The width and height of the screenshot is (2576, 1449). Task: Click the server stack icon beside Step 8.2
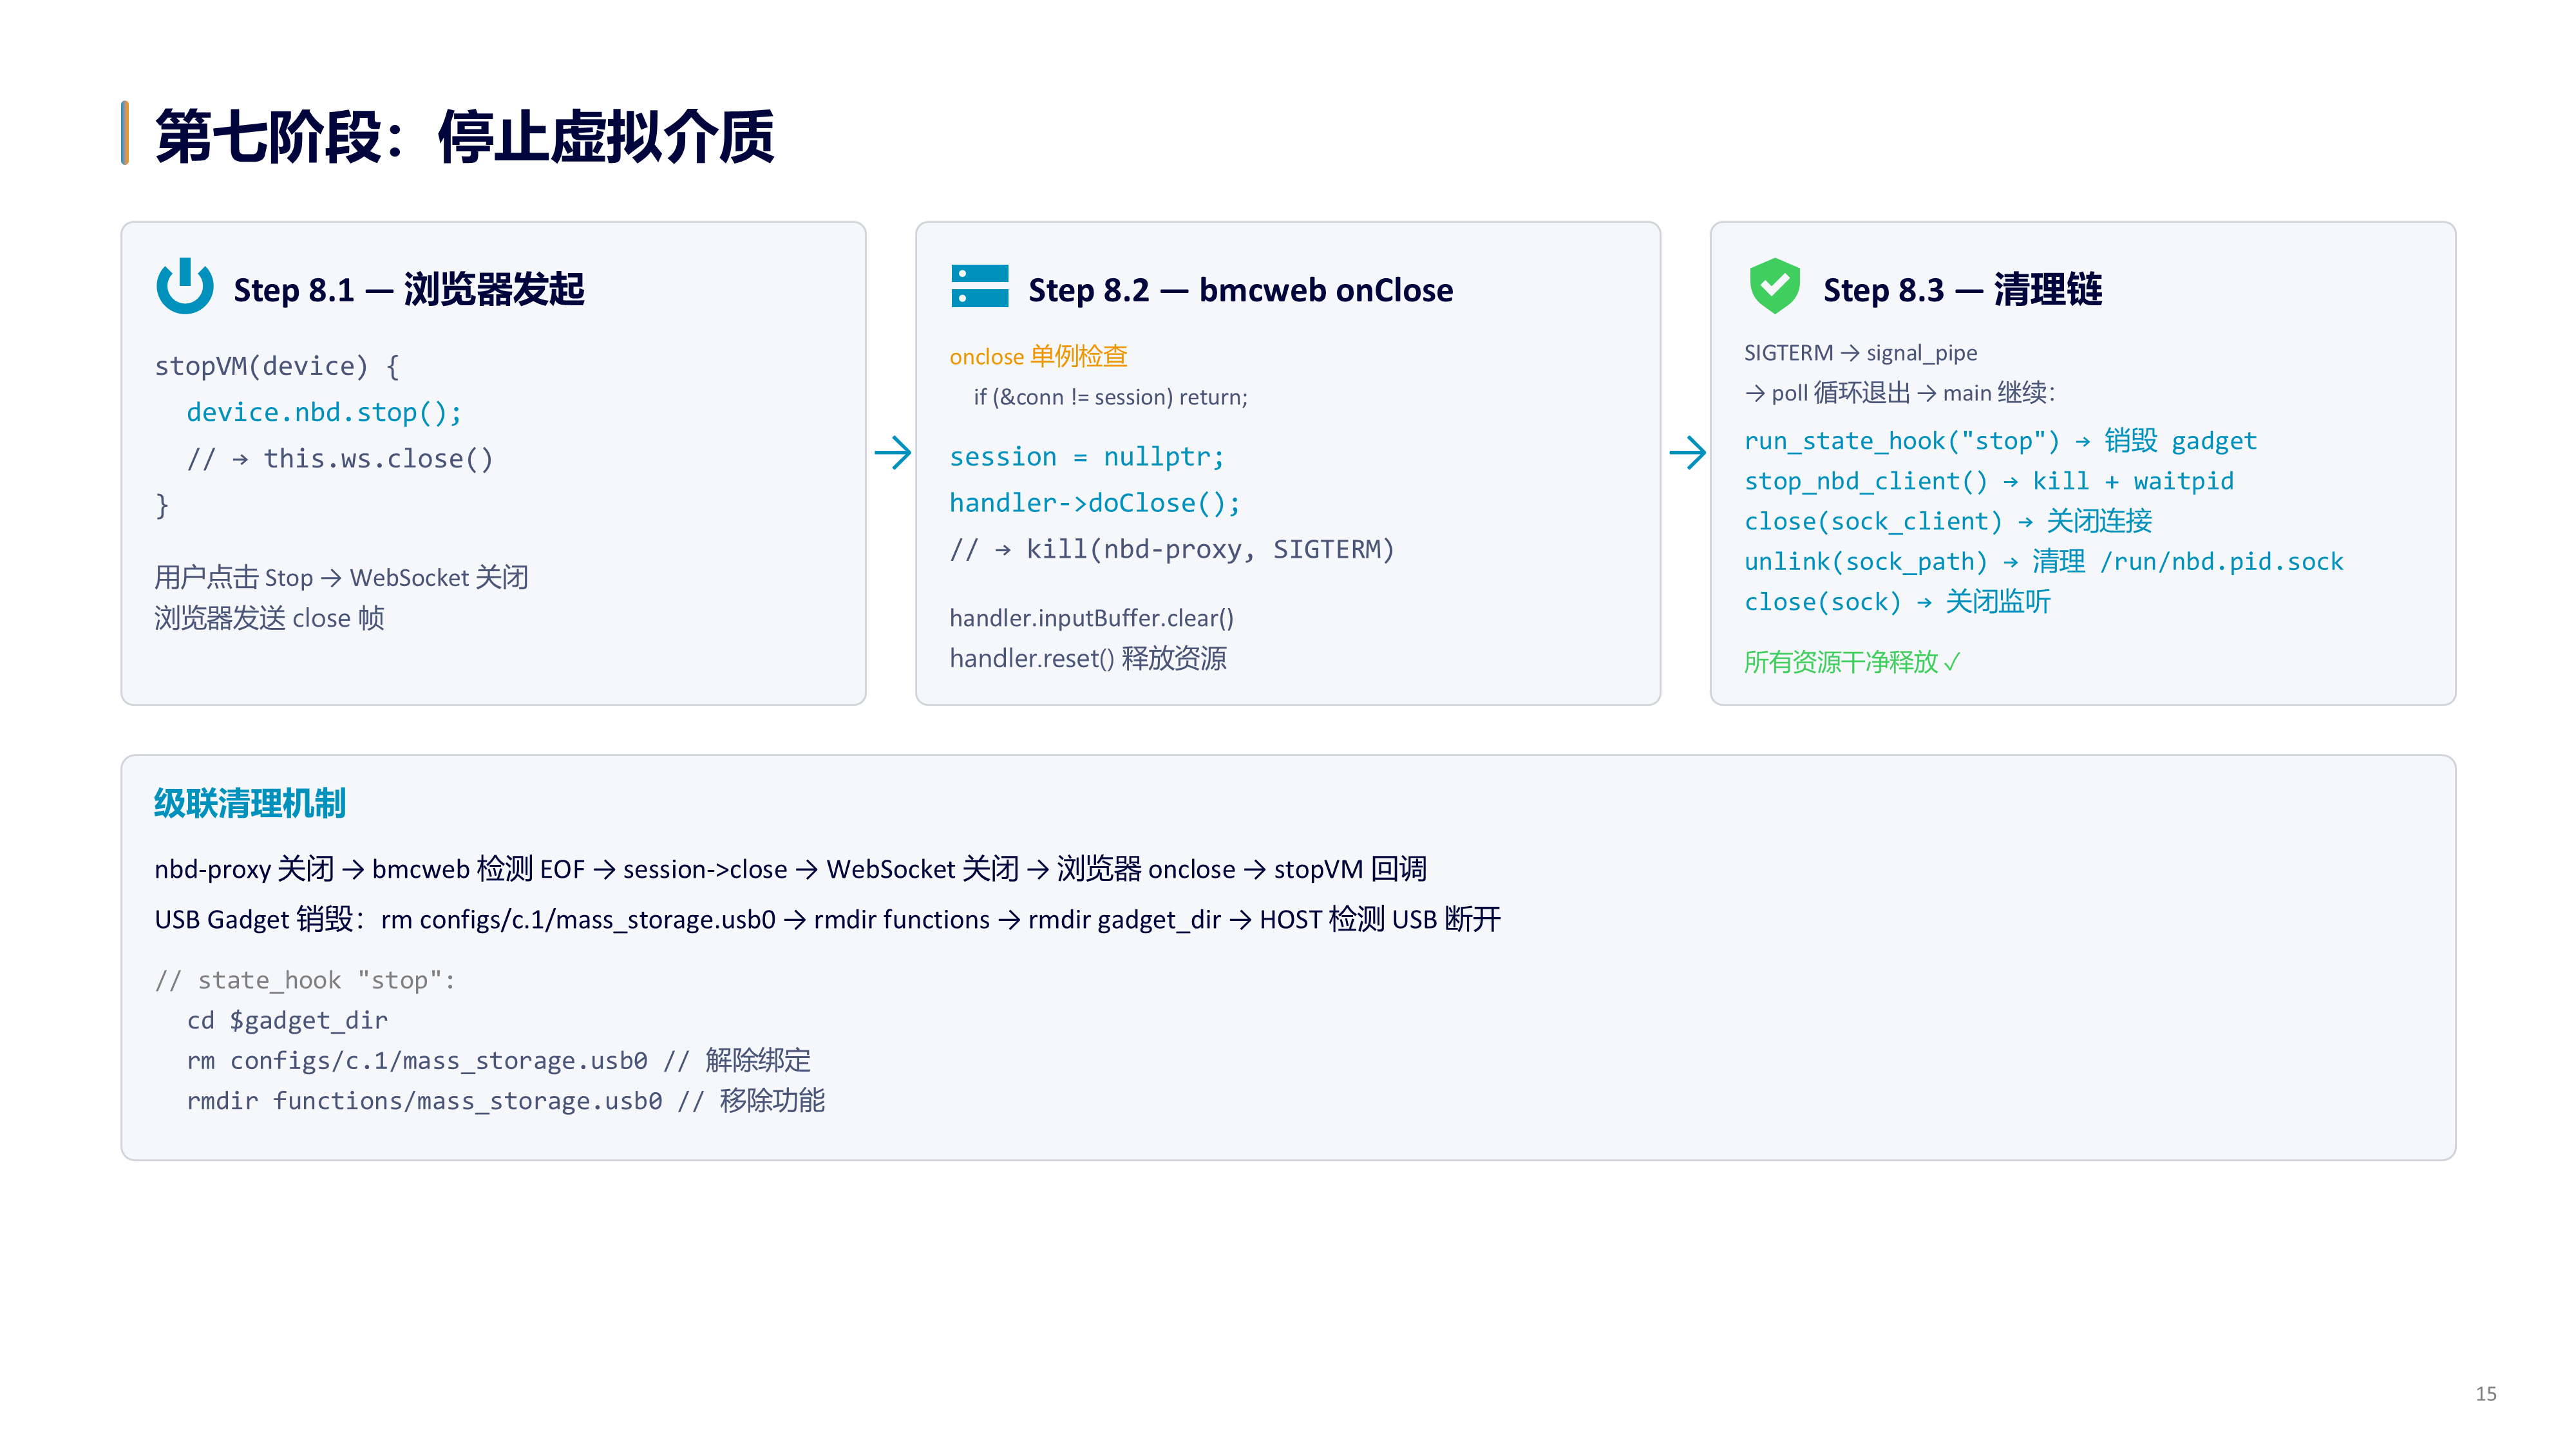979,287
